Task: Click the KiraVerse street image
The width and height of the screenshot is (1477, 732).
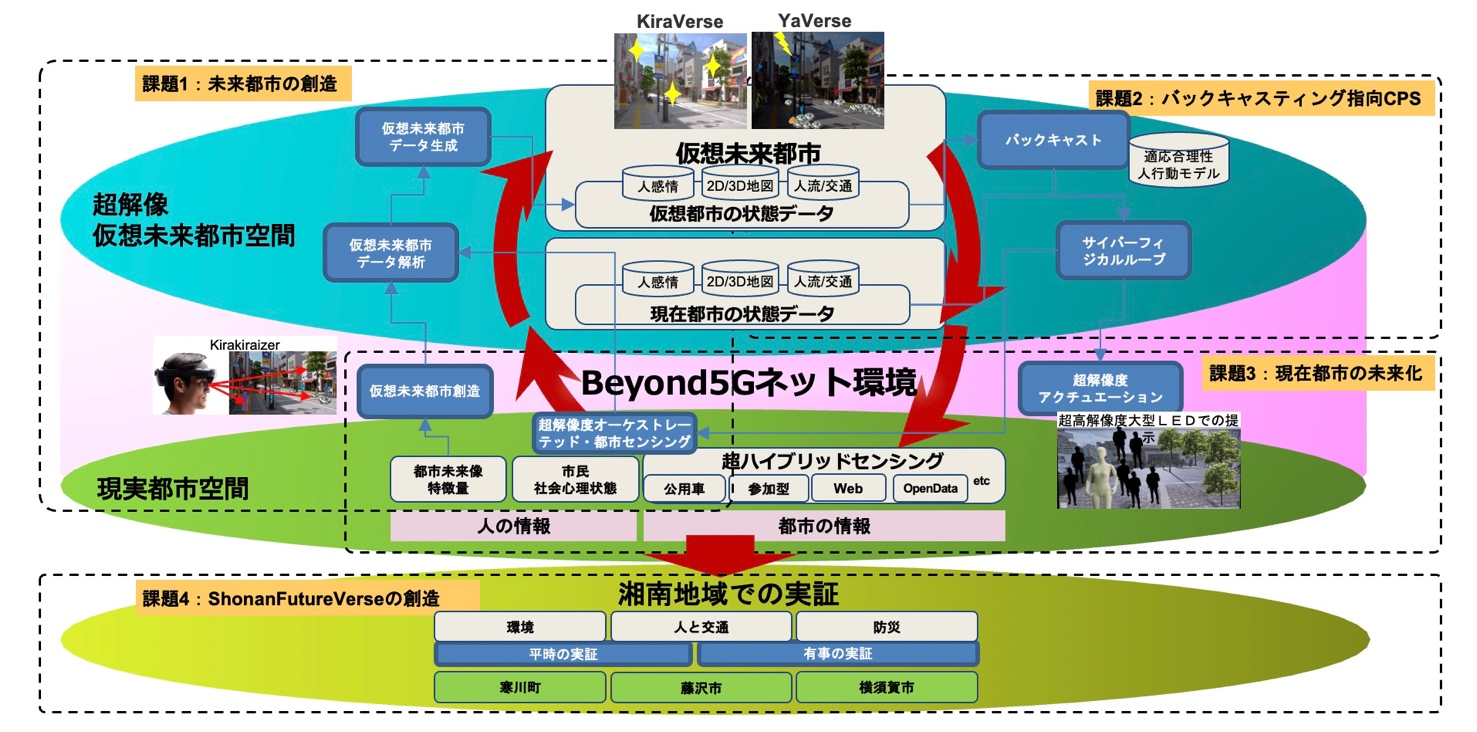Action: coord(680,80)
